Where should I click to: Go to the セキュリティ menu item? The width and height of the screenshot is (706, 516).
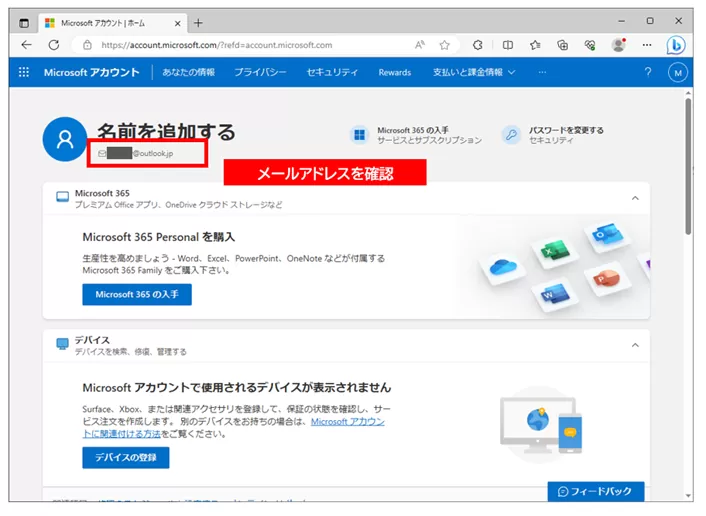point(332,72)
